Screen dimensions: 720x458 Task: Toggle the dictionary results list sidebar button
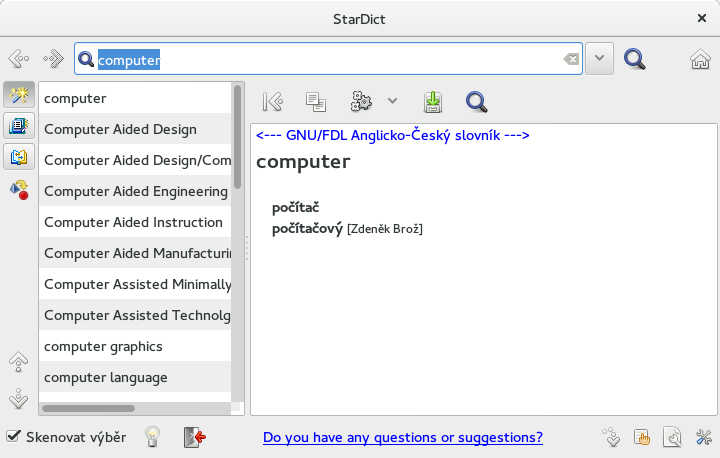pos(19,126)
